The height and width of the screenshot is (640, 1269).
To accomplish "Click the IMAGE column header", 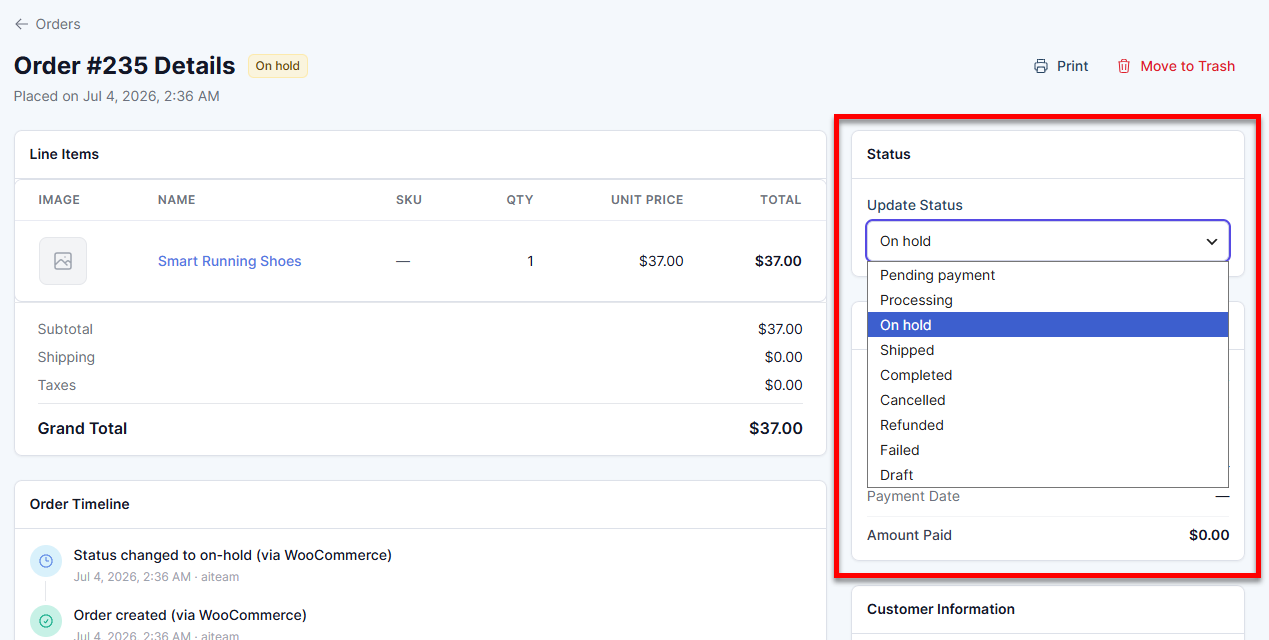I will click(59, 200).
